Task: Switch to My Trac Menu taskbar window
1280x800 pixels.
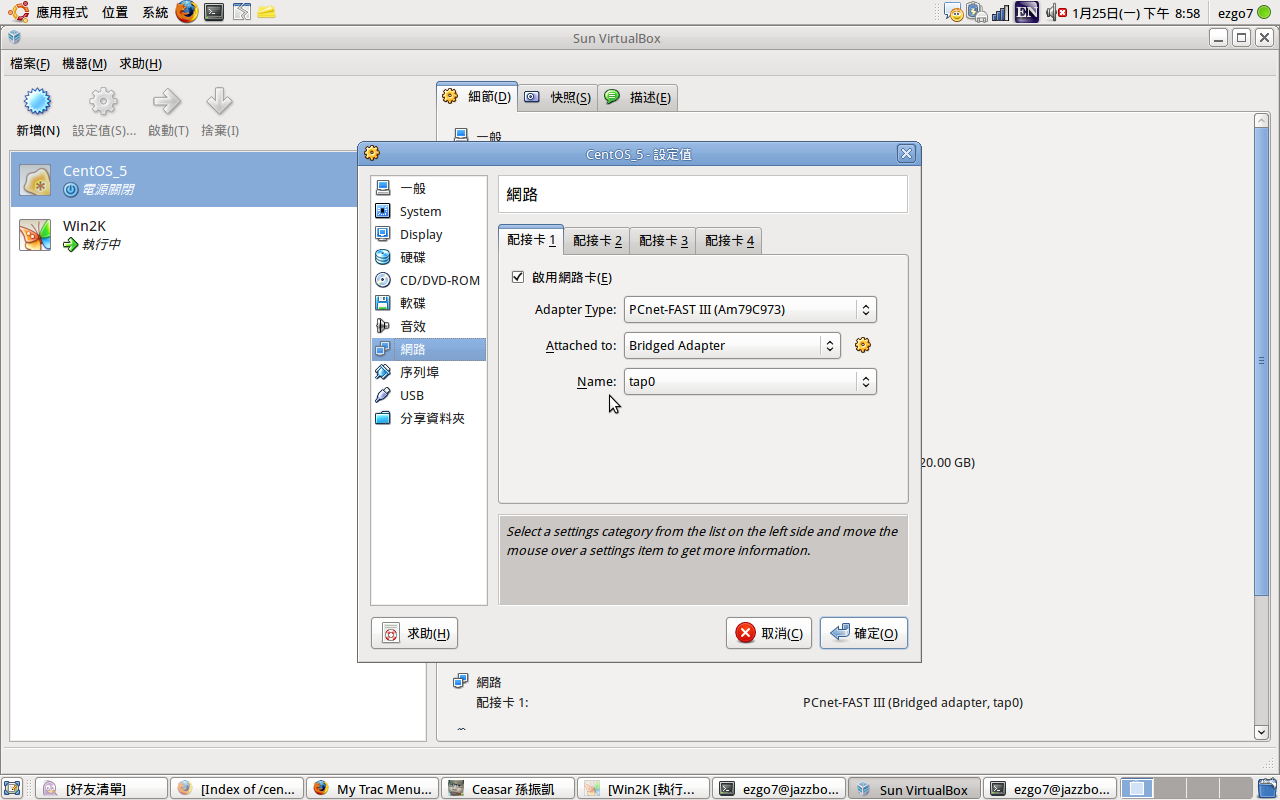Action: (372, 788)
